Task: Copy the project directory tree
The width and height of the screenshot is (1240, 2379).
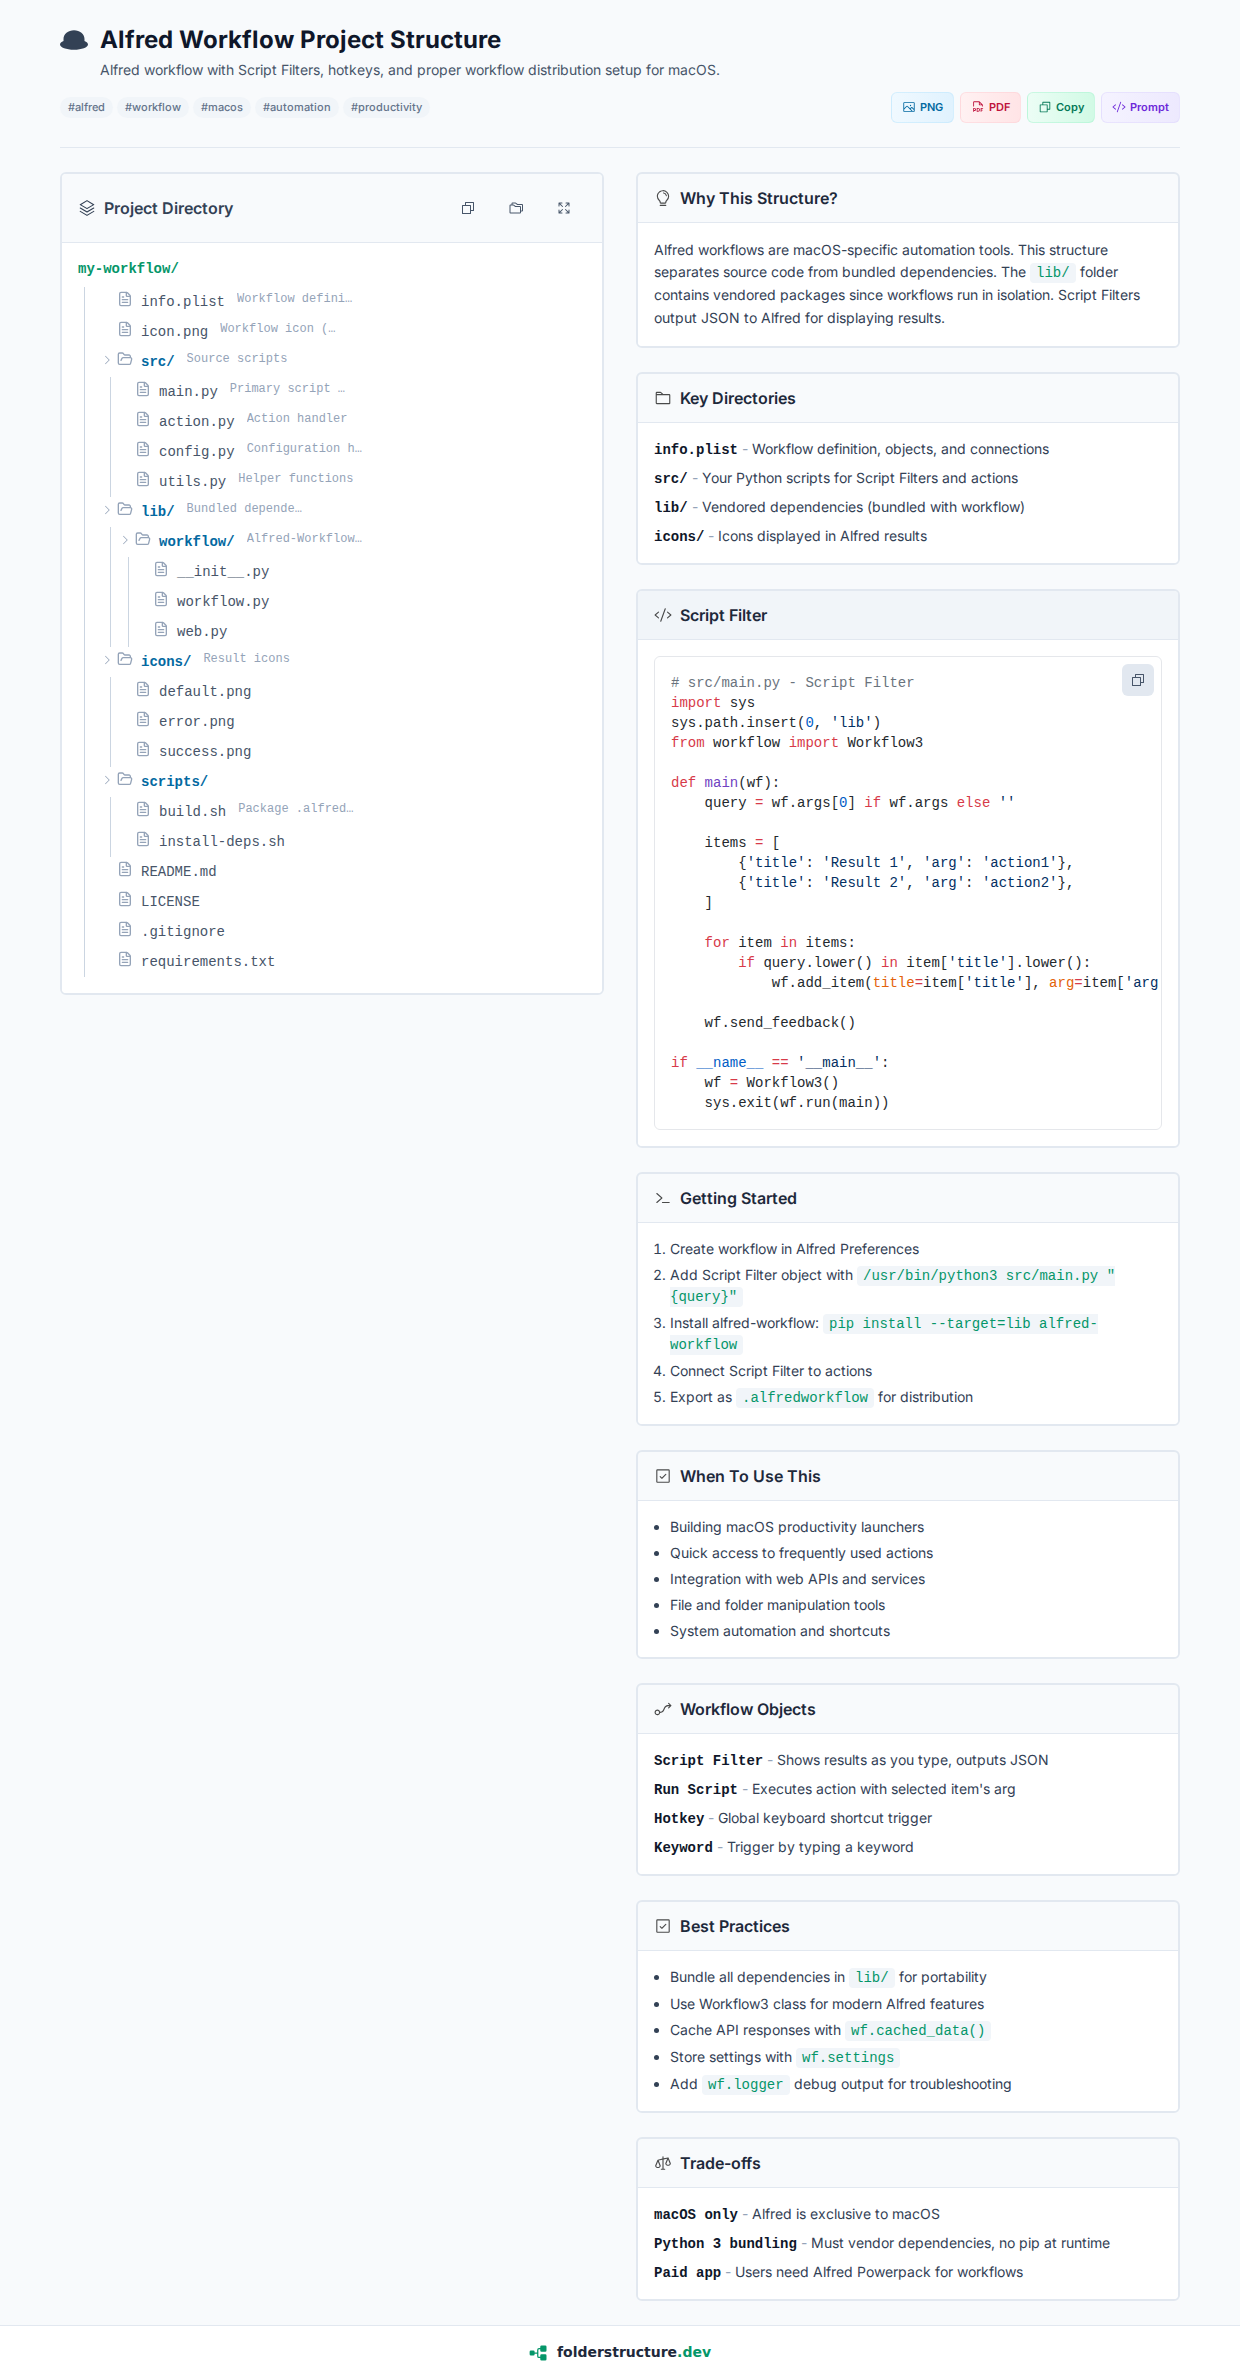Action: tap(468, 208)
